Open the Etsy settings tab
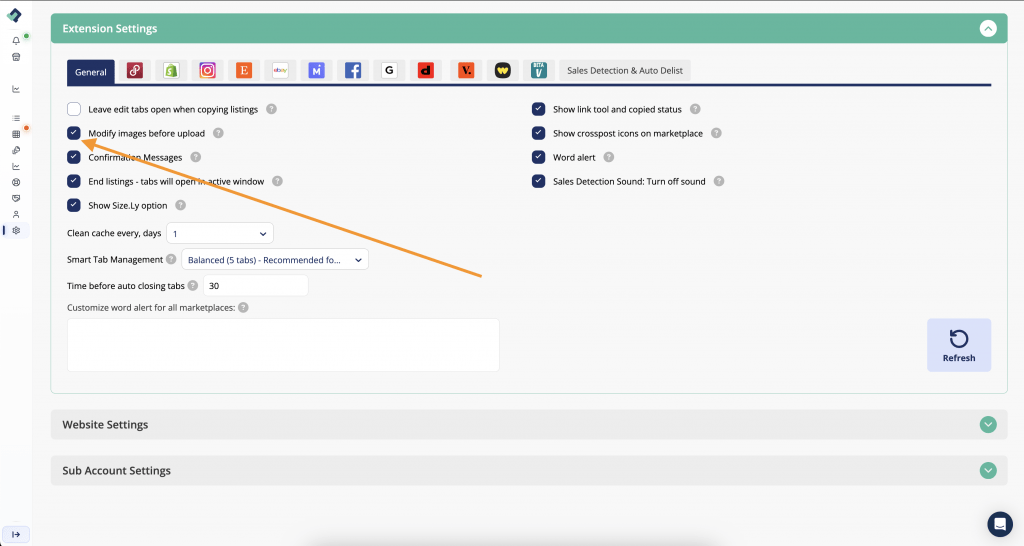 click(244, 71)
